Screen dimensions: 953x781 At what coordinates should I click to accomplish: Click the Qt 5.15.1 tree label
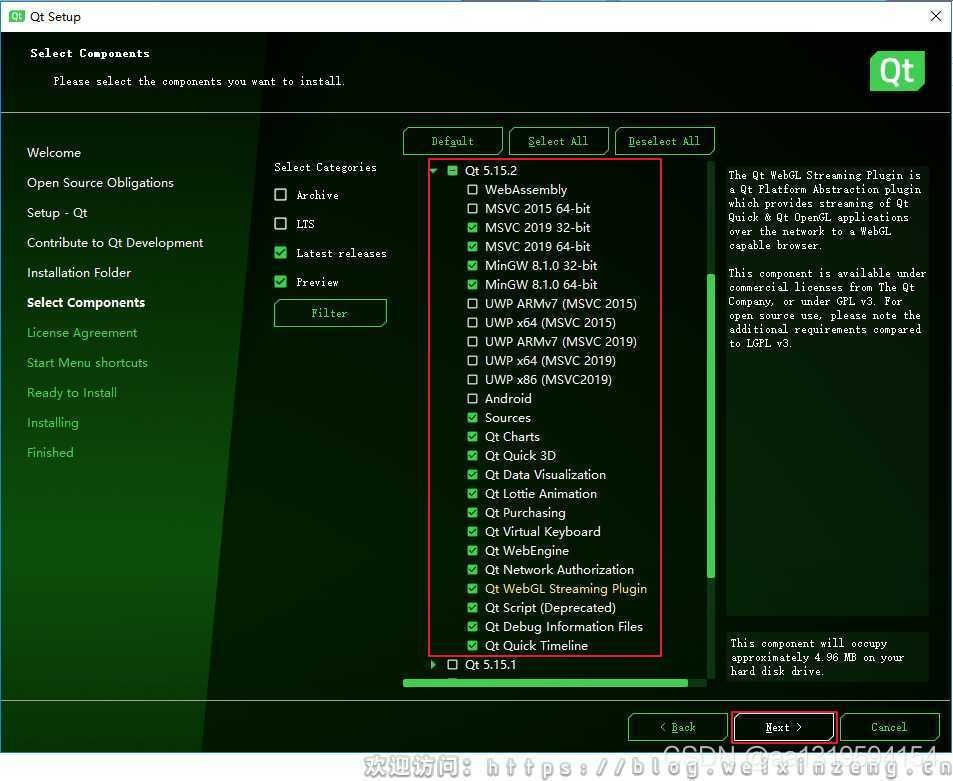tap(490, 664)
